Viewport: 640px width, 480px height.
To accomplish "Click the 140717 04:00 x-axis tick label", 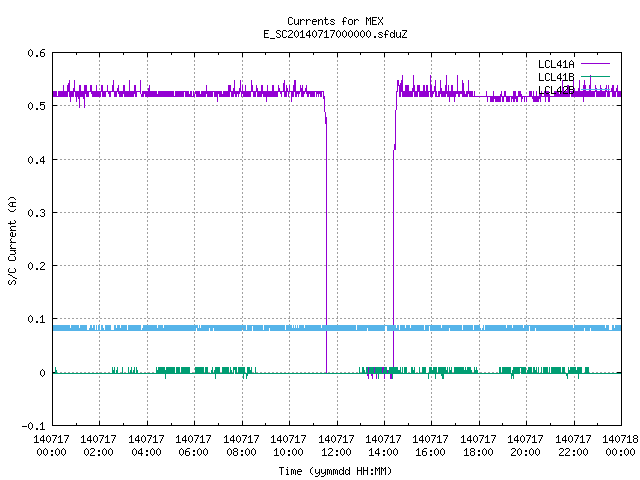I will (146, 446).
